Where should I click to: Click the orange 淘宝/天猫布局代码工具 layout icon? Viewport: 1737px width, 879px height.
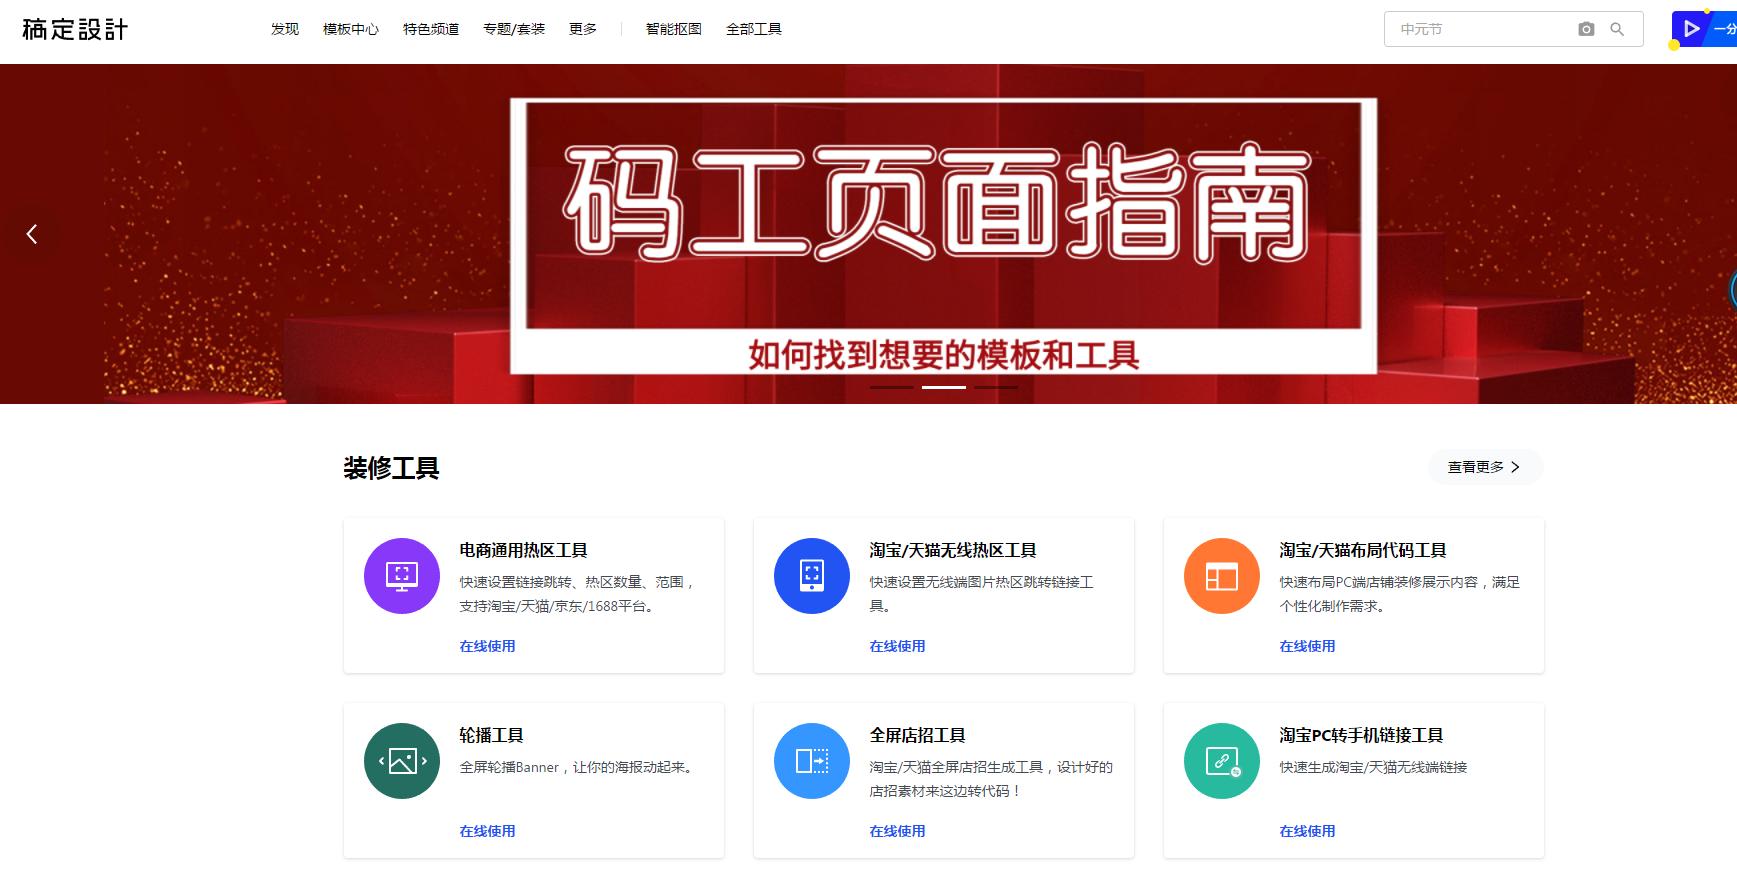(x=1222, y=576)
